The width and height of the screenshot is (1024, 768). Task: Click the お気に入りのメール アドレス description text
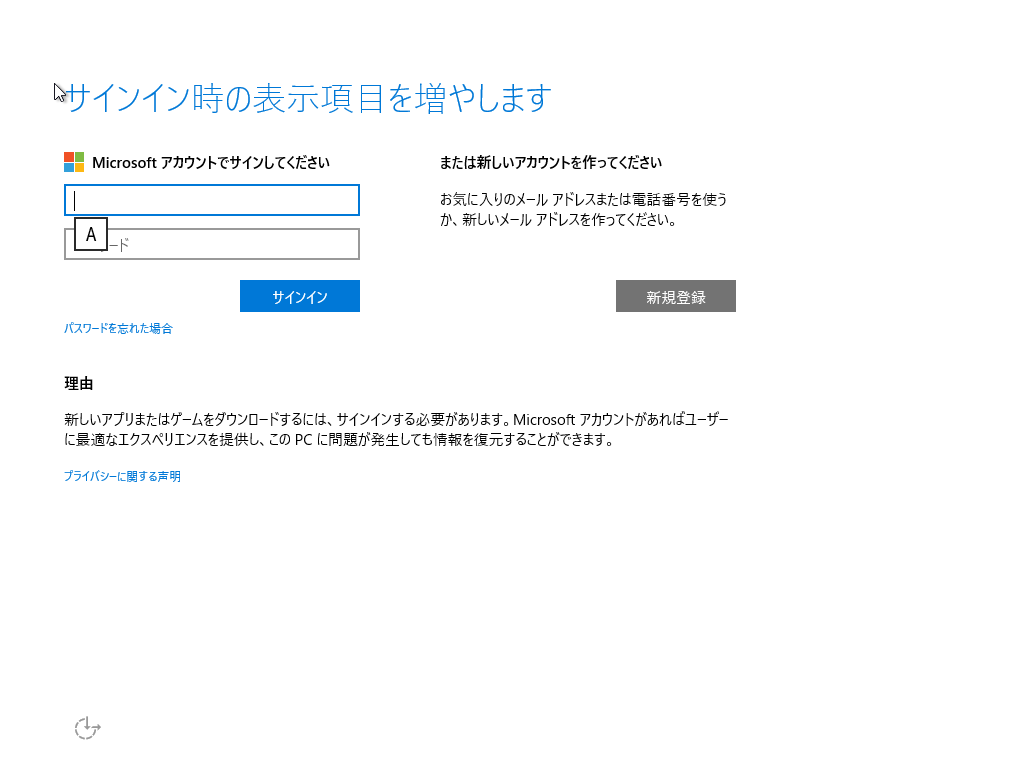(x=583, y=209)
